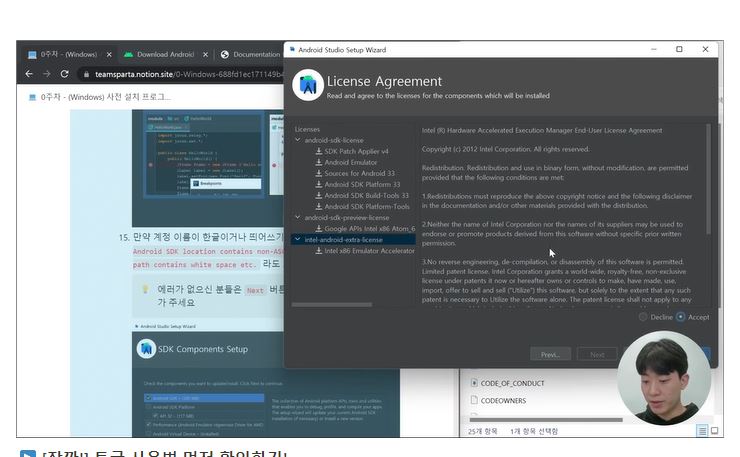Maximize the Android Studio Setup Wizard window
740x457 pixels.
[679, 49]
